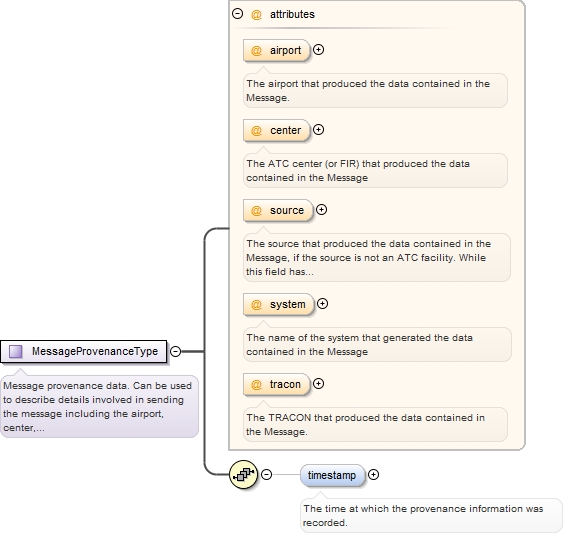Click the sequence compositor icon

pos(244,474)
